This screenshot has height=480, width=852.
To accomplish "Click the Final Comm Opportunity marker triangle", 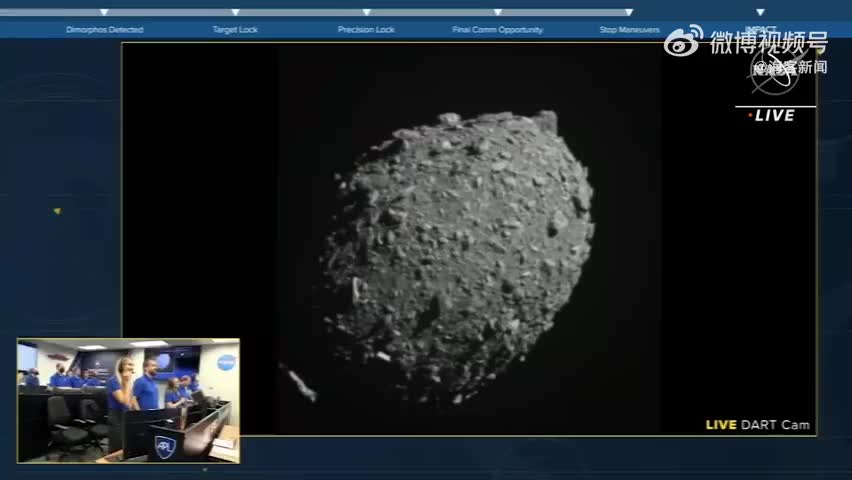I will click(498, 12).
